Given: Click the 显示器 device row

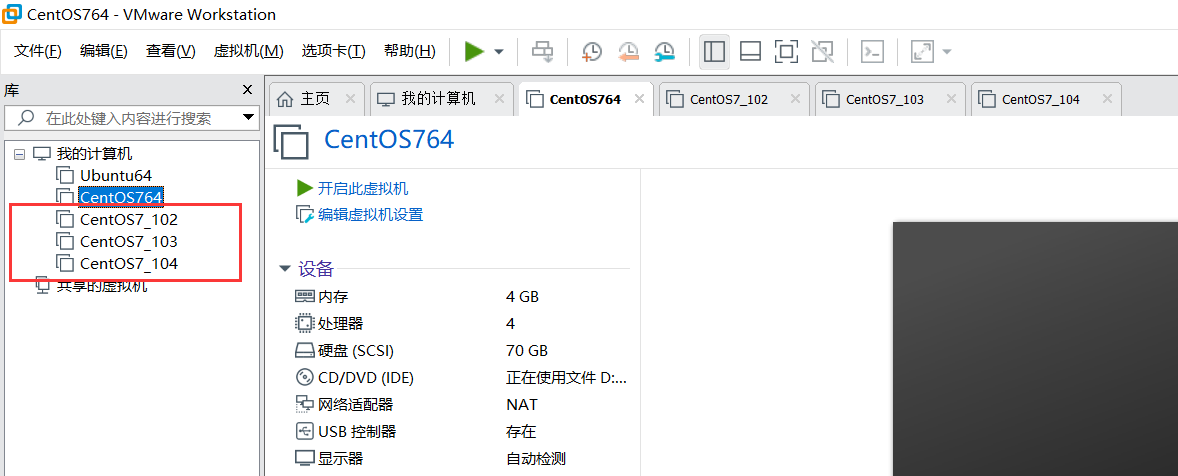Looking at the screenshot, I should 461,459.
